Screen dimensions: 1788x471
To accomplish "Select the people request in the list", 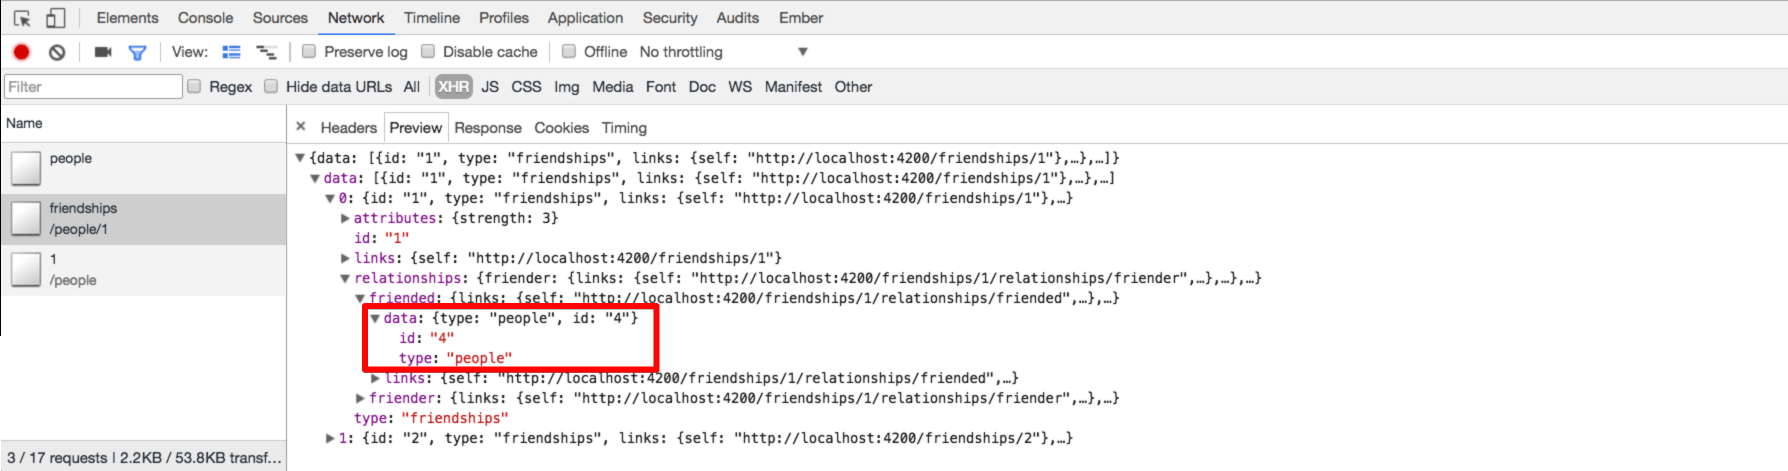I will tap(71, 159).
